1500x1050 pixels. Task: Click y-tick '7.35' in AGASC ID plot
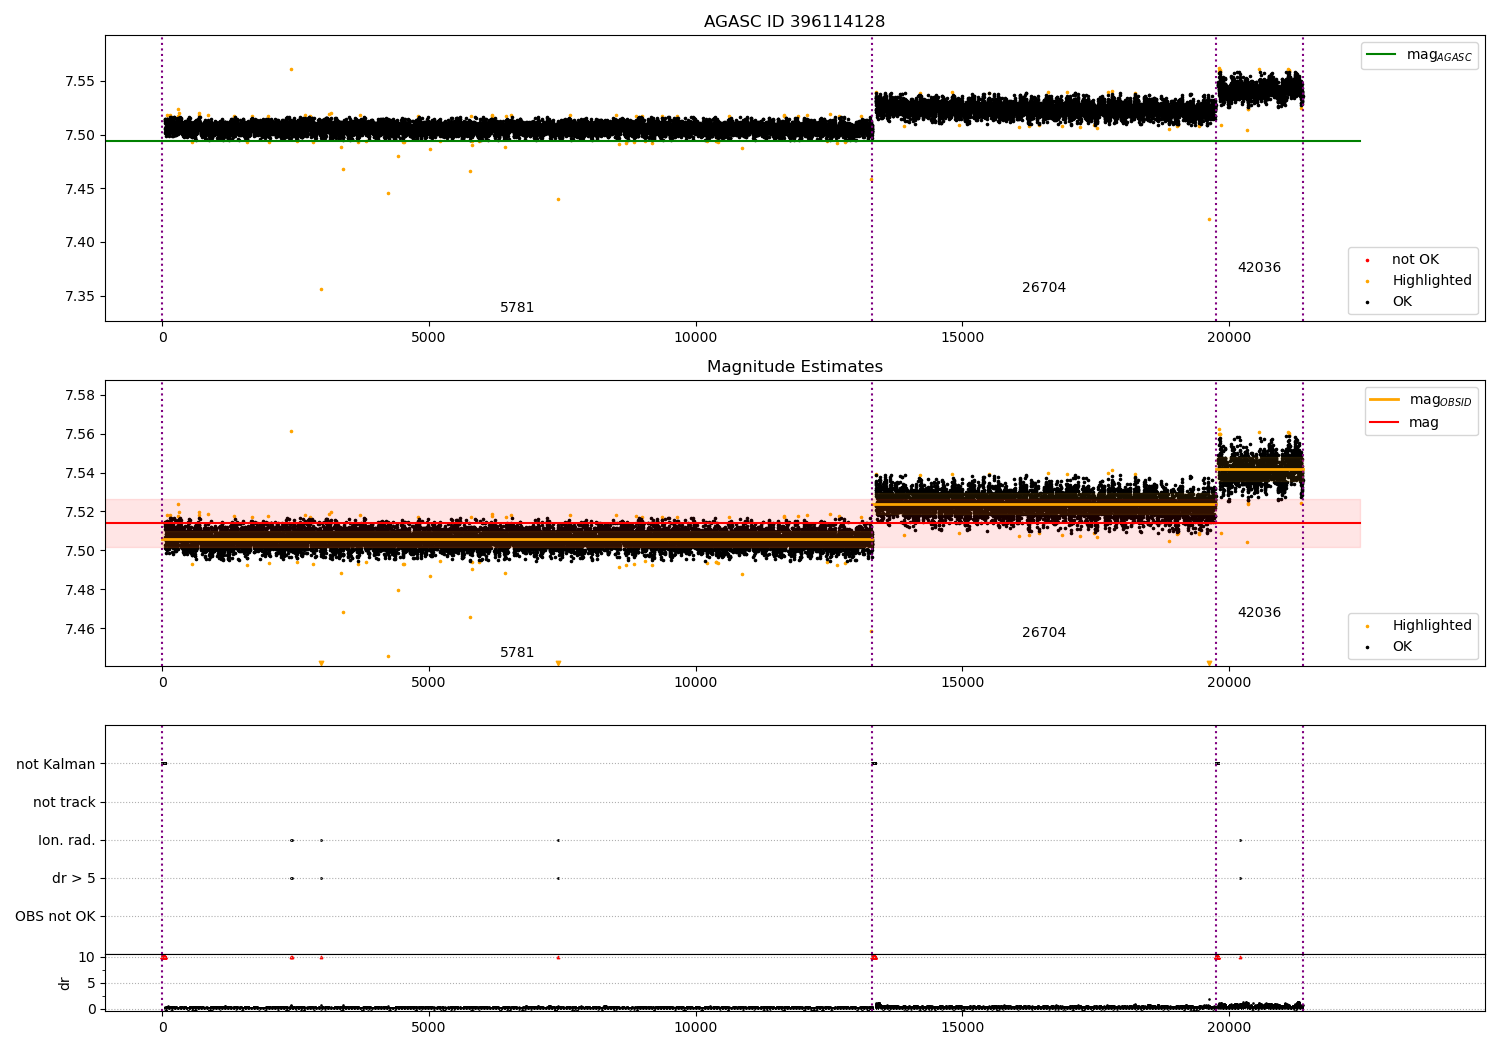(80, 297)
